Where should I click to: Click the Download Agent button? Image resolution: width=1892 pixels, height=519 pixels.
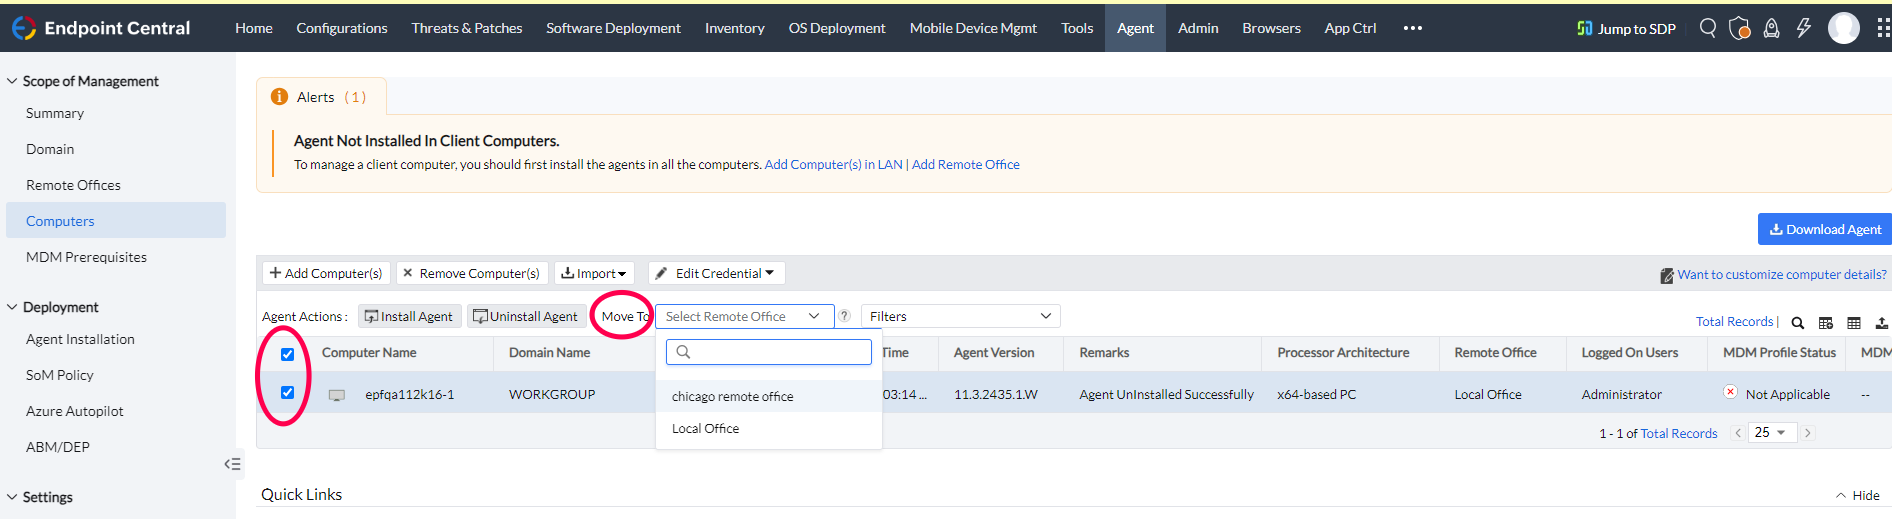(x=1824, y=229)
